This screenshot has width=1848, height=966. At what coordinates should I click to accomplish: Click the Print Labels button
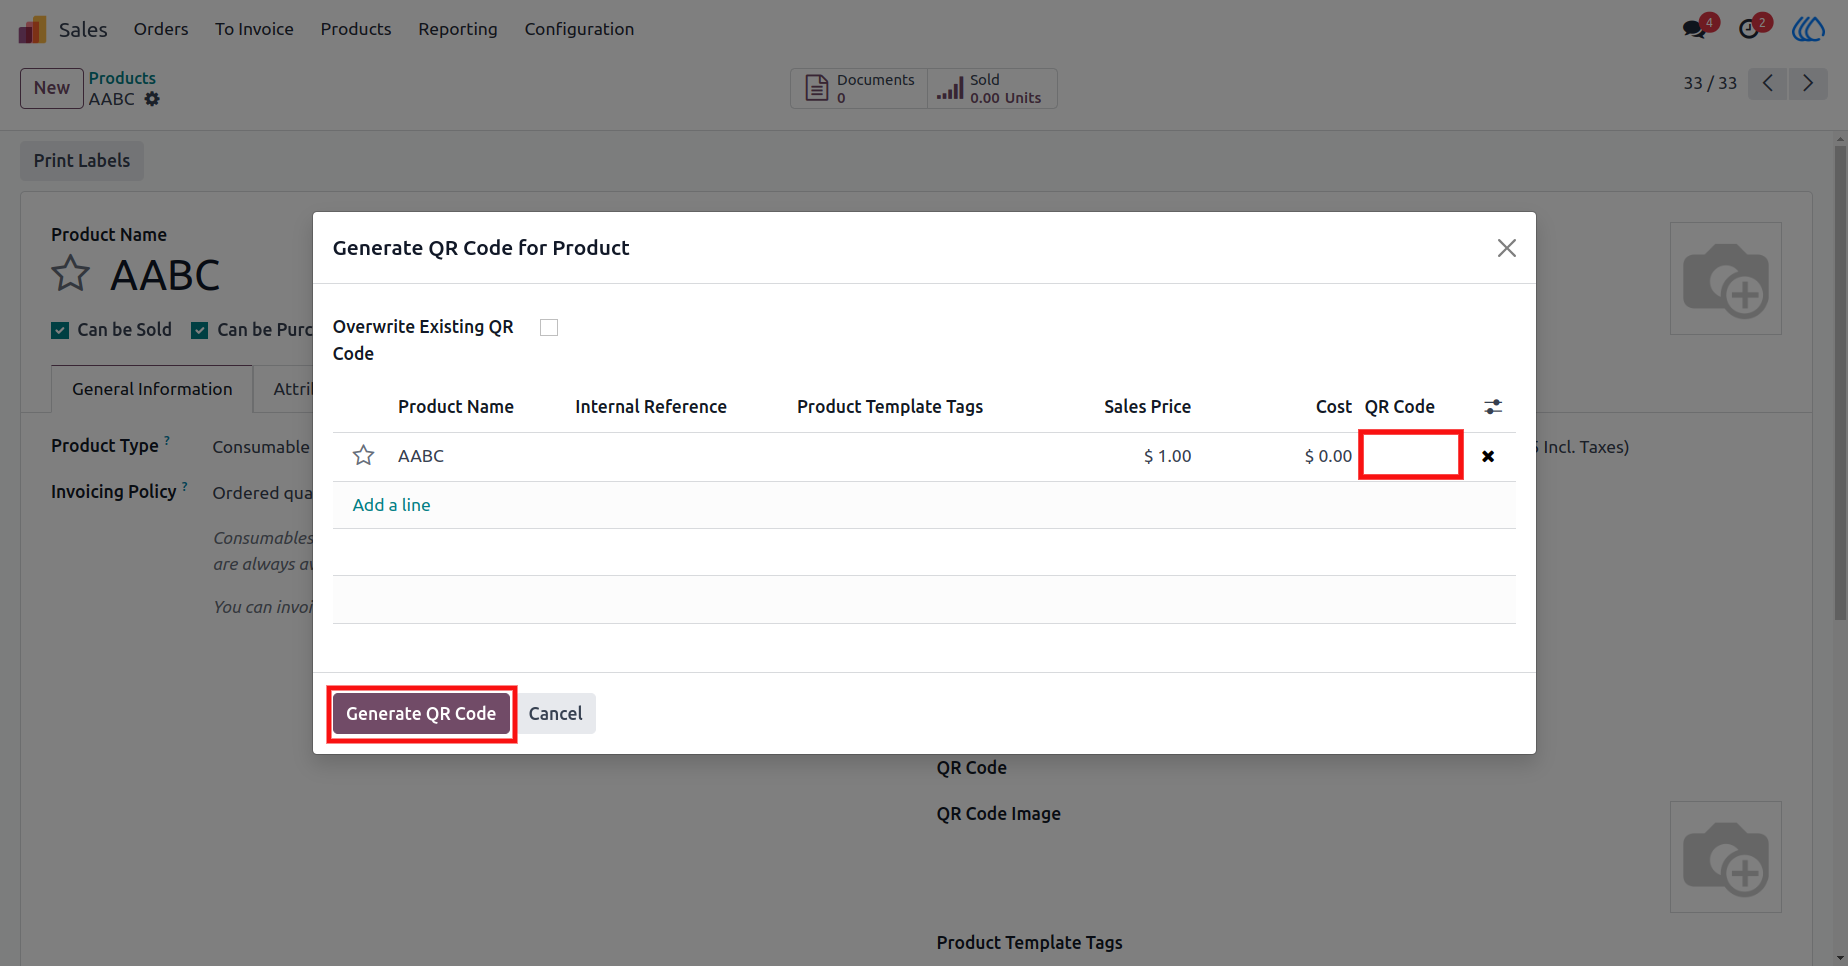point(82,161)
